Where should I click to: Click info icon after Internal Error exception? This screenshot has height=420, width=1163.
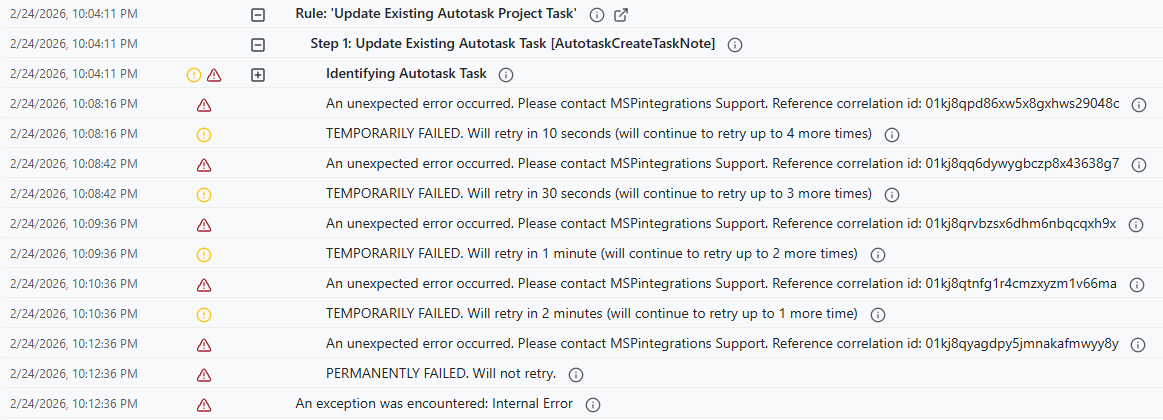click(592, 405)
